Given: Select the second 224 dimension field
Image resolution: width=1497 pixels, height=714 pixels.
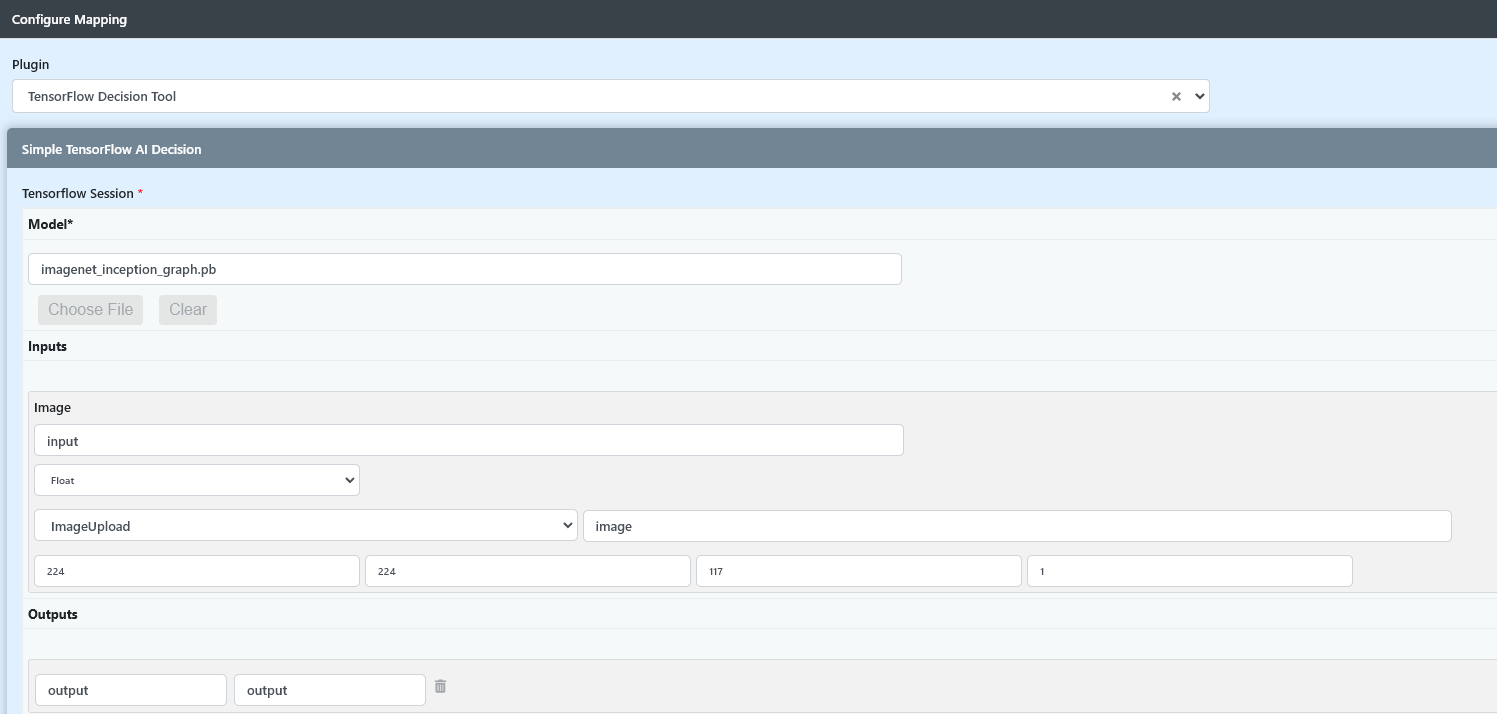Looking at the screenshot, I should point(527,571).
